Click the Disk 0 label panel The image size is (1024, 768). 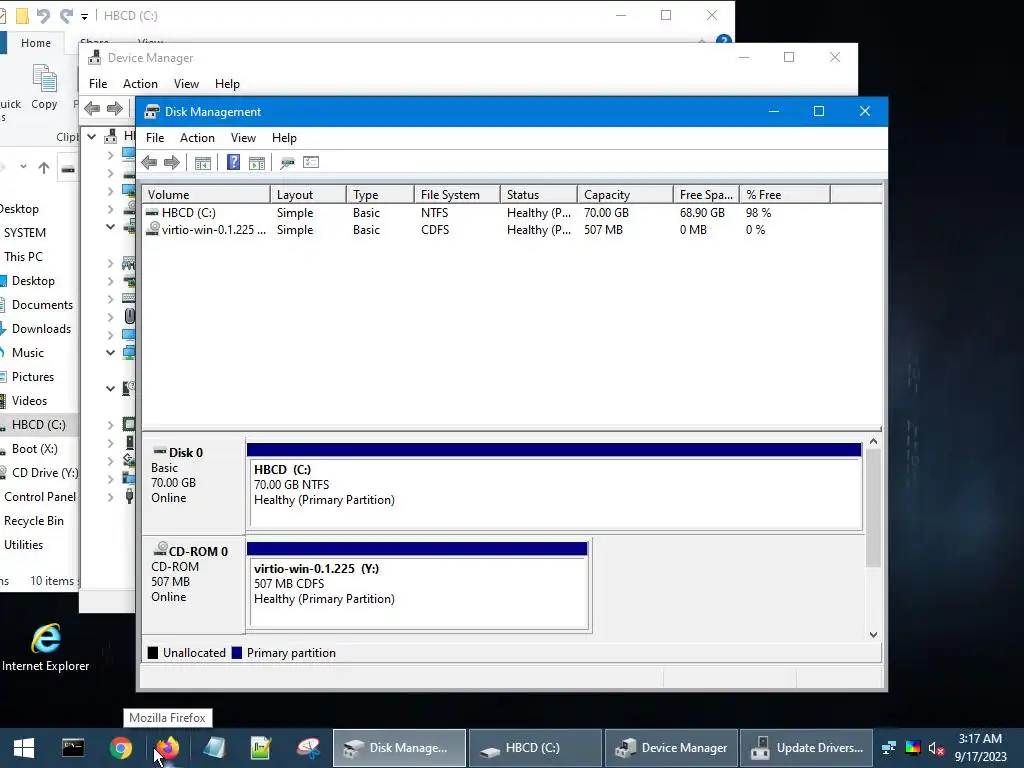tap(194, 487)
